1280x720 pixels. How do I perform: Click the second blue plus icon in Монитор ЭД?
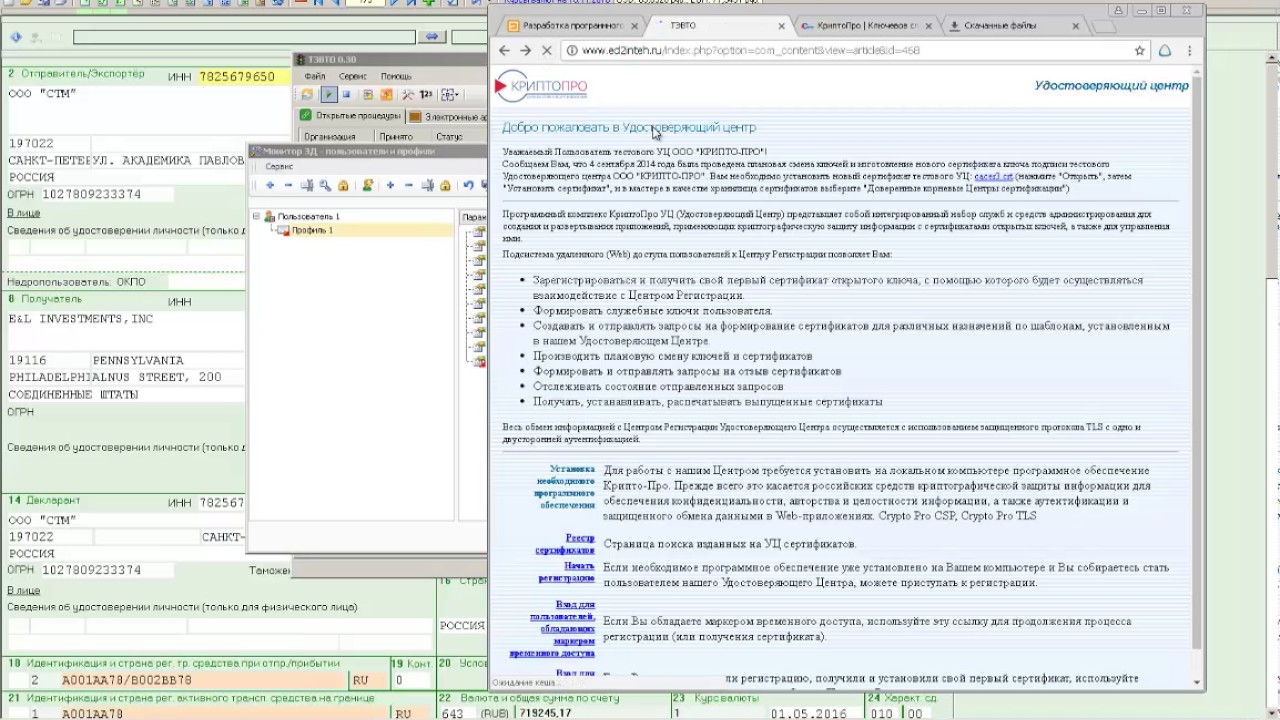(391, 185)
